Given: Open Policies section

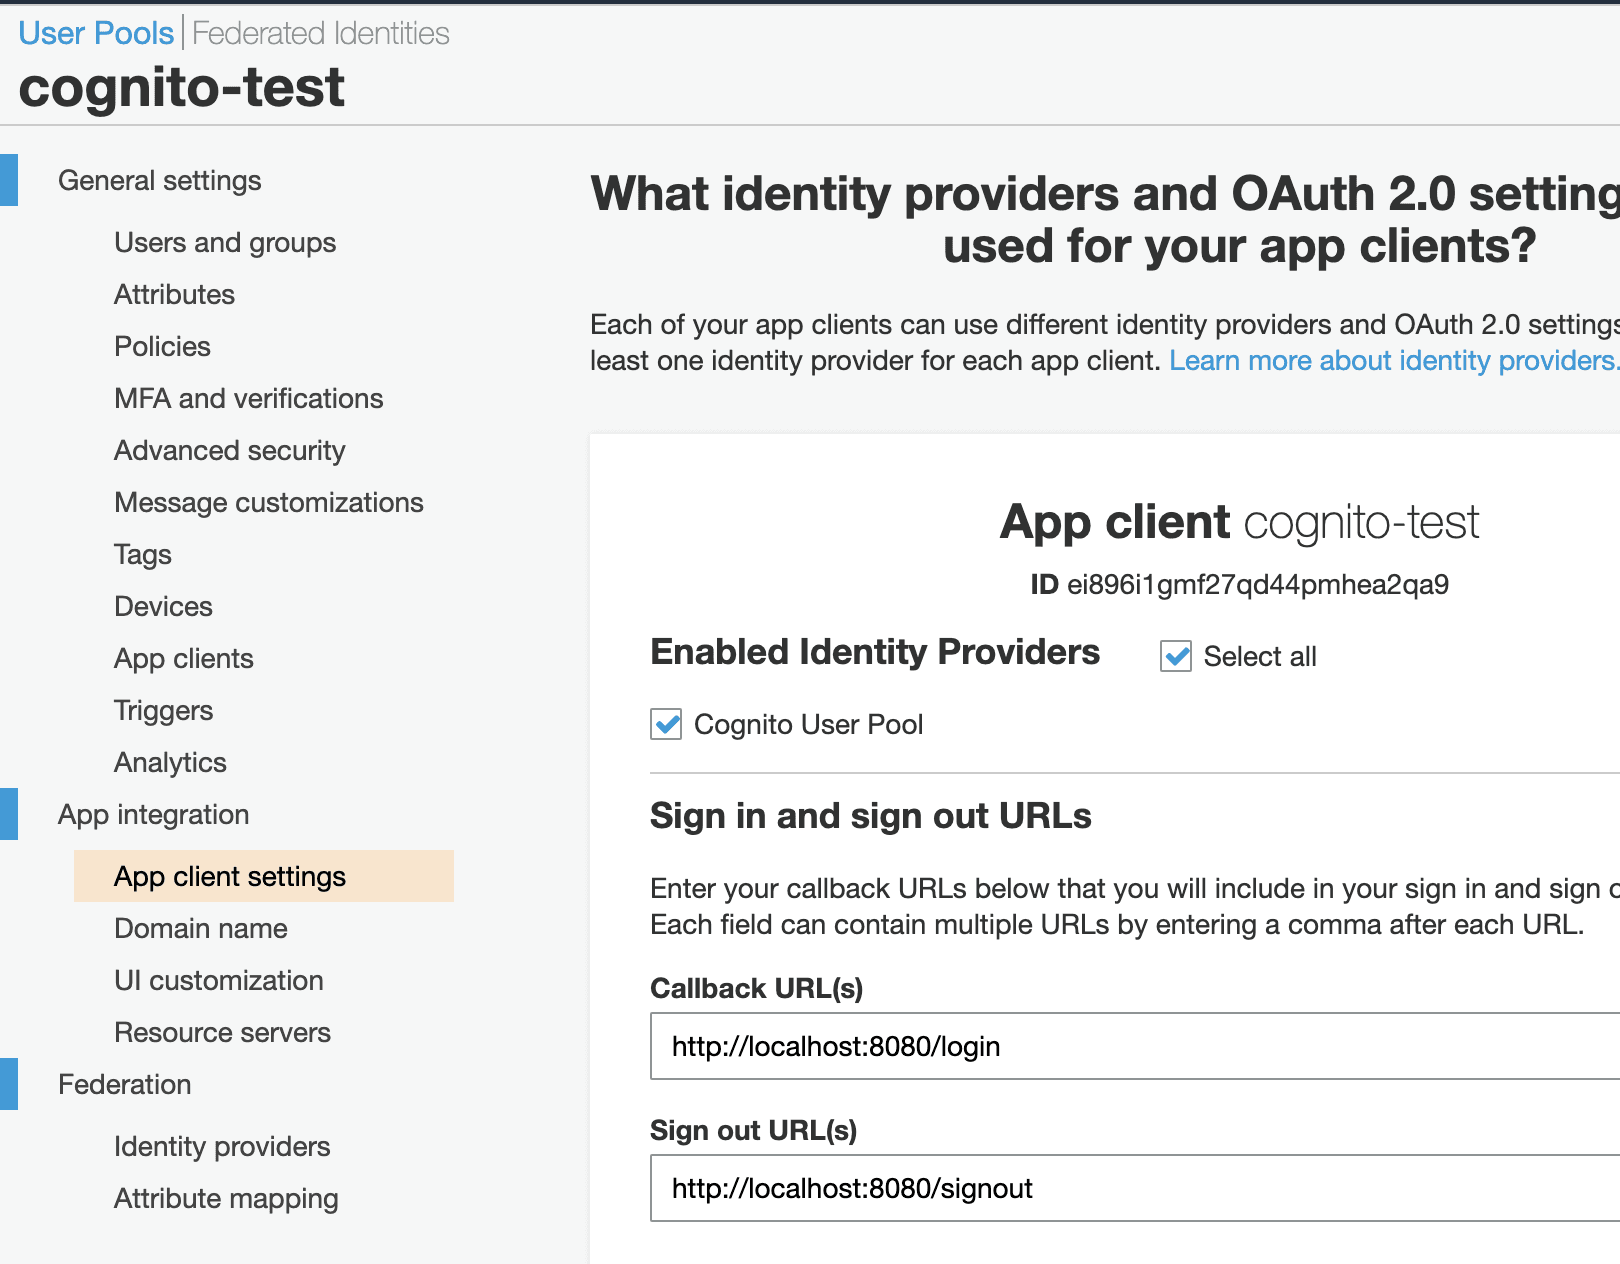Looking at the screenshot, I should tap(162, 346).
